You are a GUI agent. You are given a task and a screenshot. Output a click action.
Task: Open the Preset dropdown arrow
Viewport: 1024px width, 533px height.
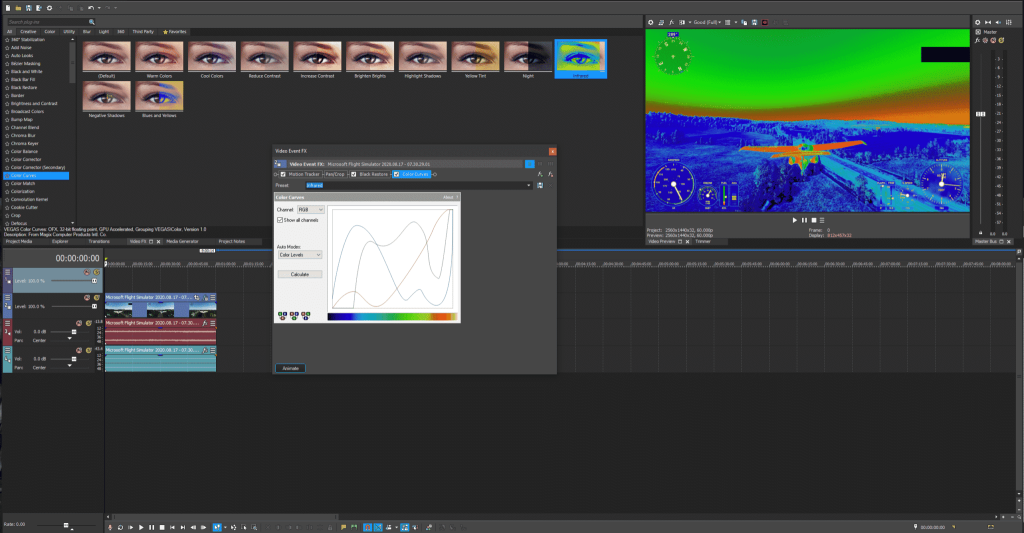click(530, 185)
